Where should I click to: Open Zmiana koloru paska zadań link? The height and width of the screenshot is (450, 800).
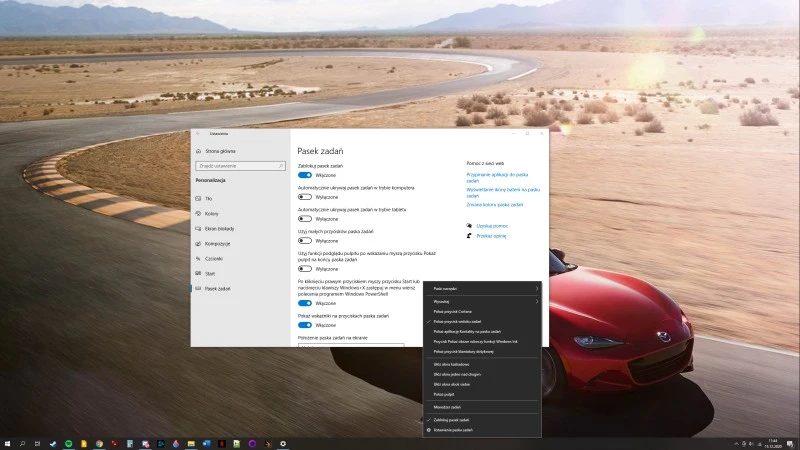(494, 205)
